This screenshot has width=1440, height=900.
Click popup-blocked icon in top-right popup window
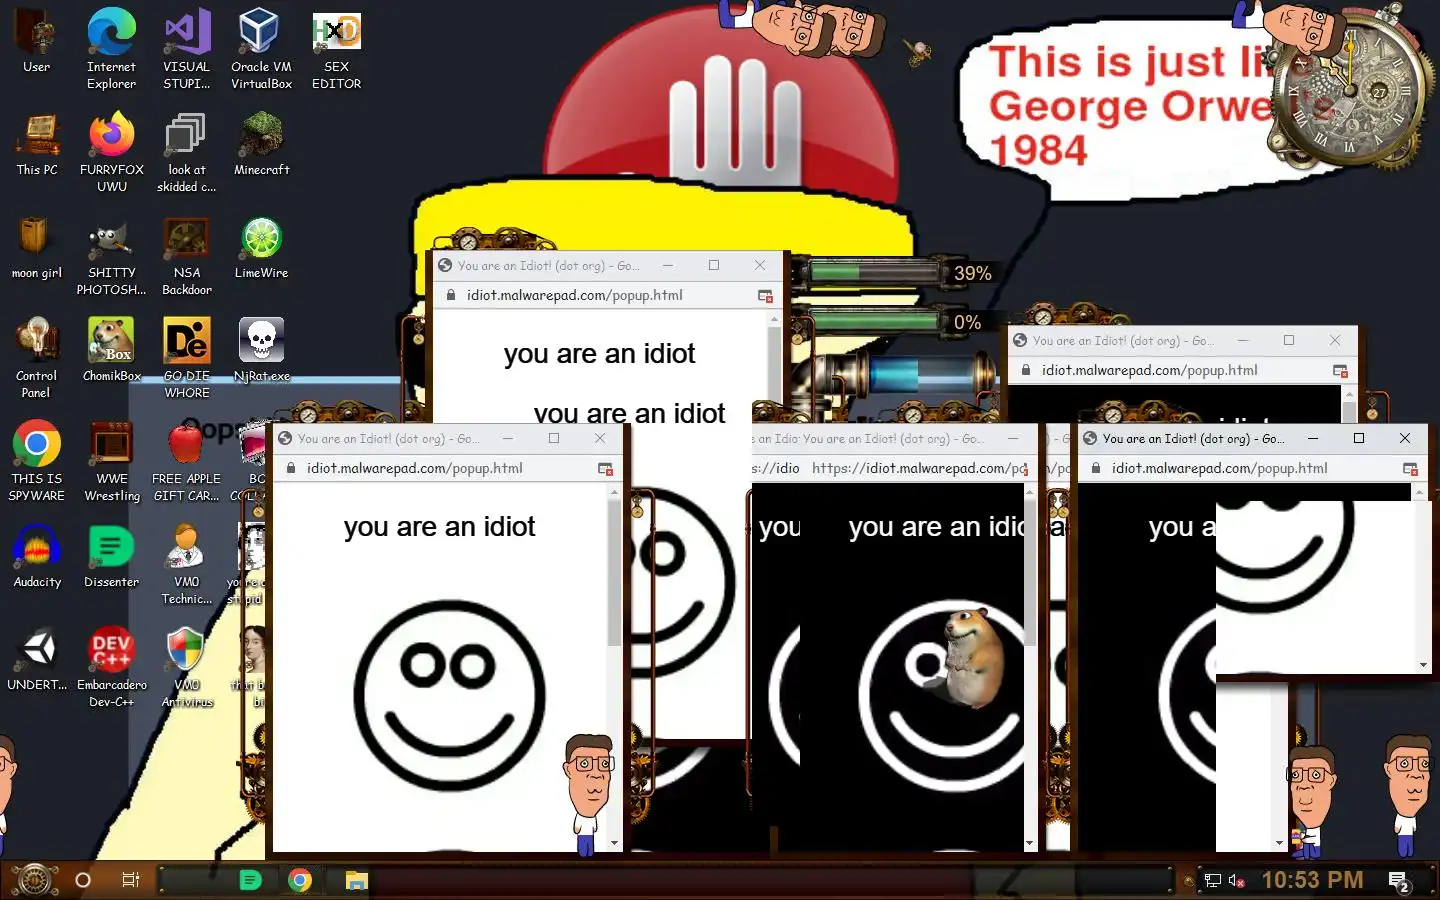tap(1340, 371)
